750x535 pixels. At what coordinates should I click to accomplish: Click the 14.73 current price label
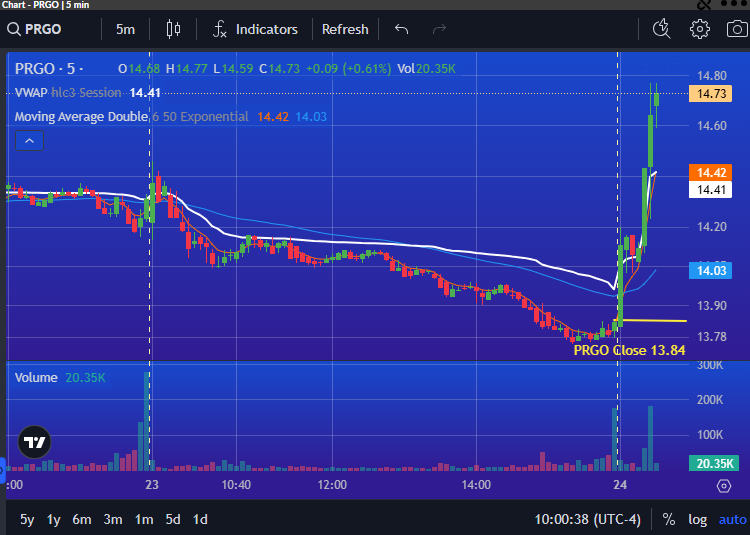tap(710, 93)
